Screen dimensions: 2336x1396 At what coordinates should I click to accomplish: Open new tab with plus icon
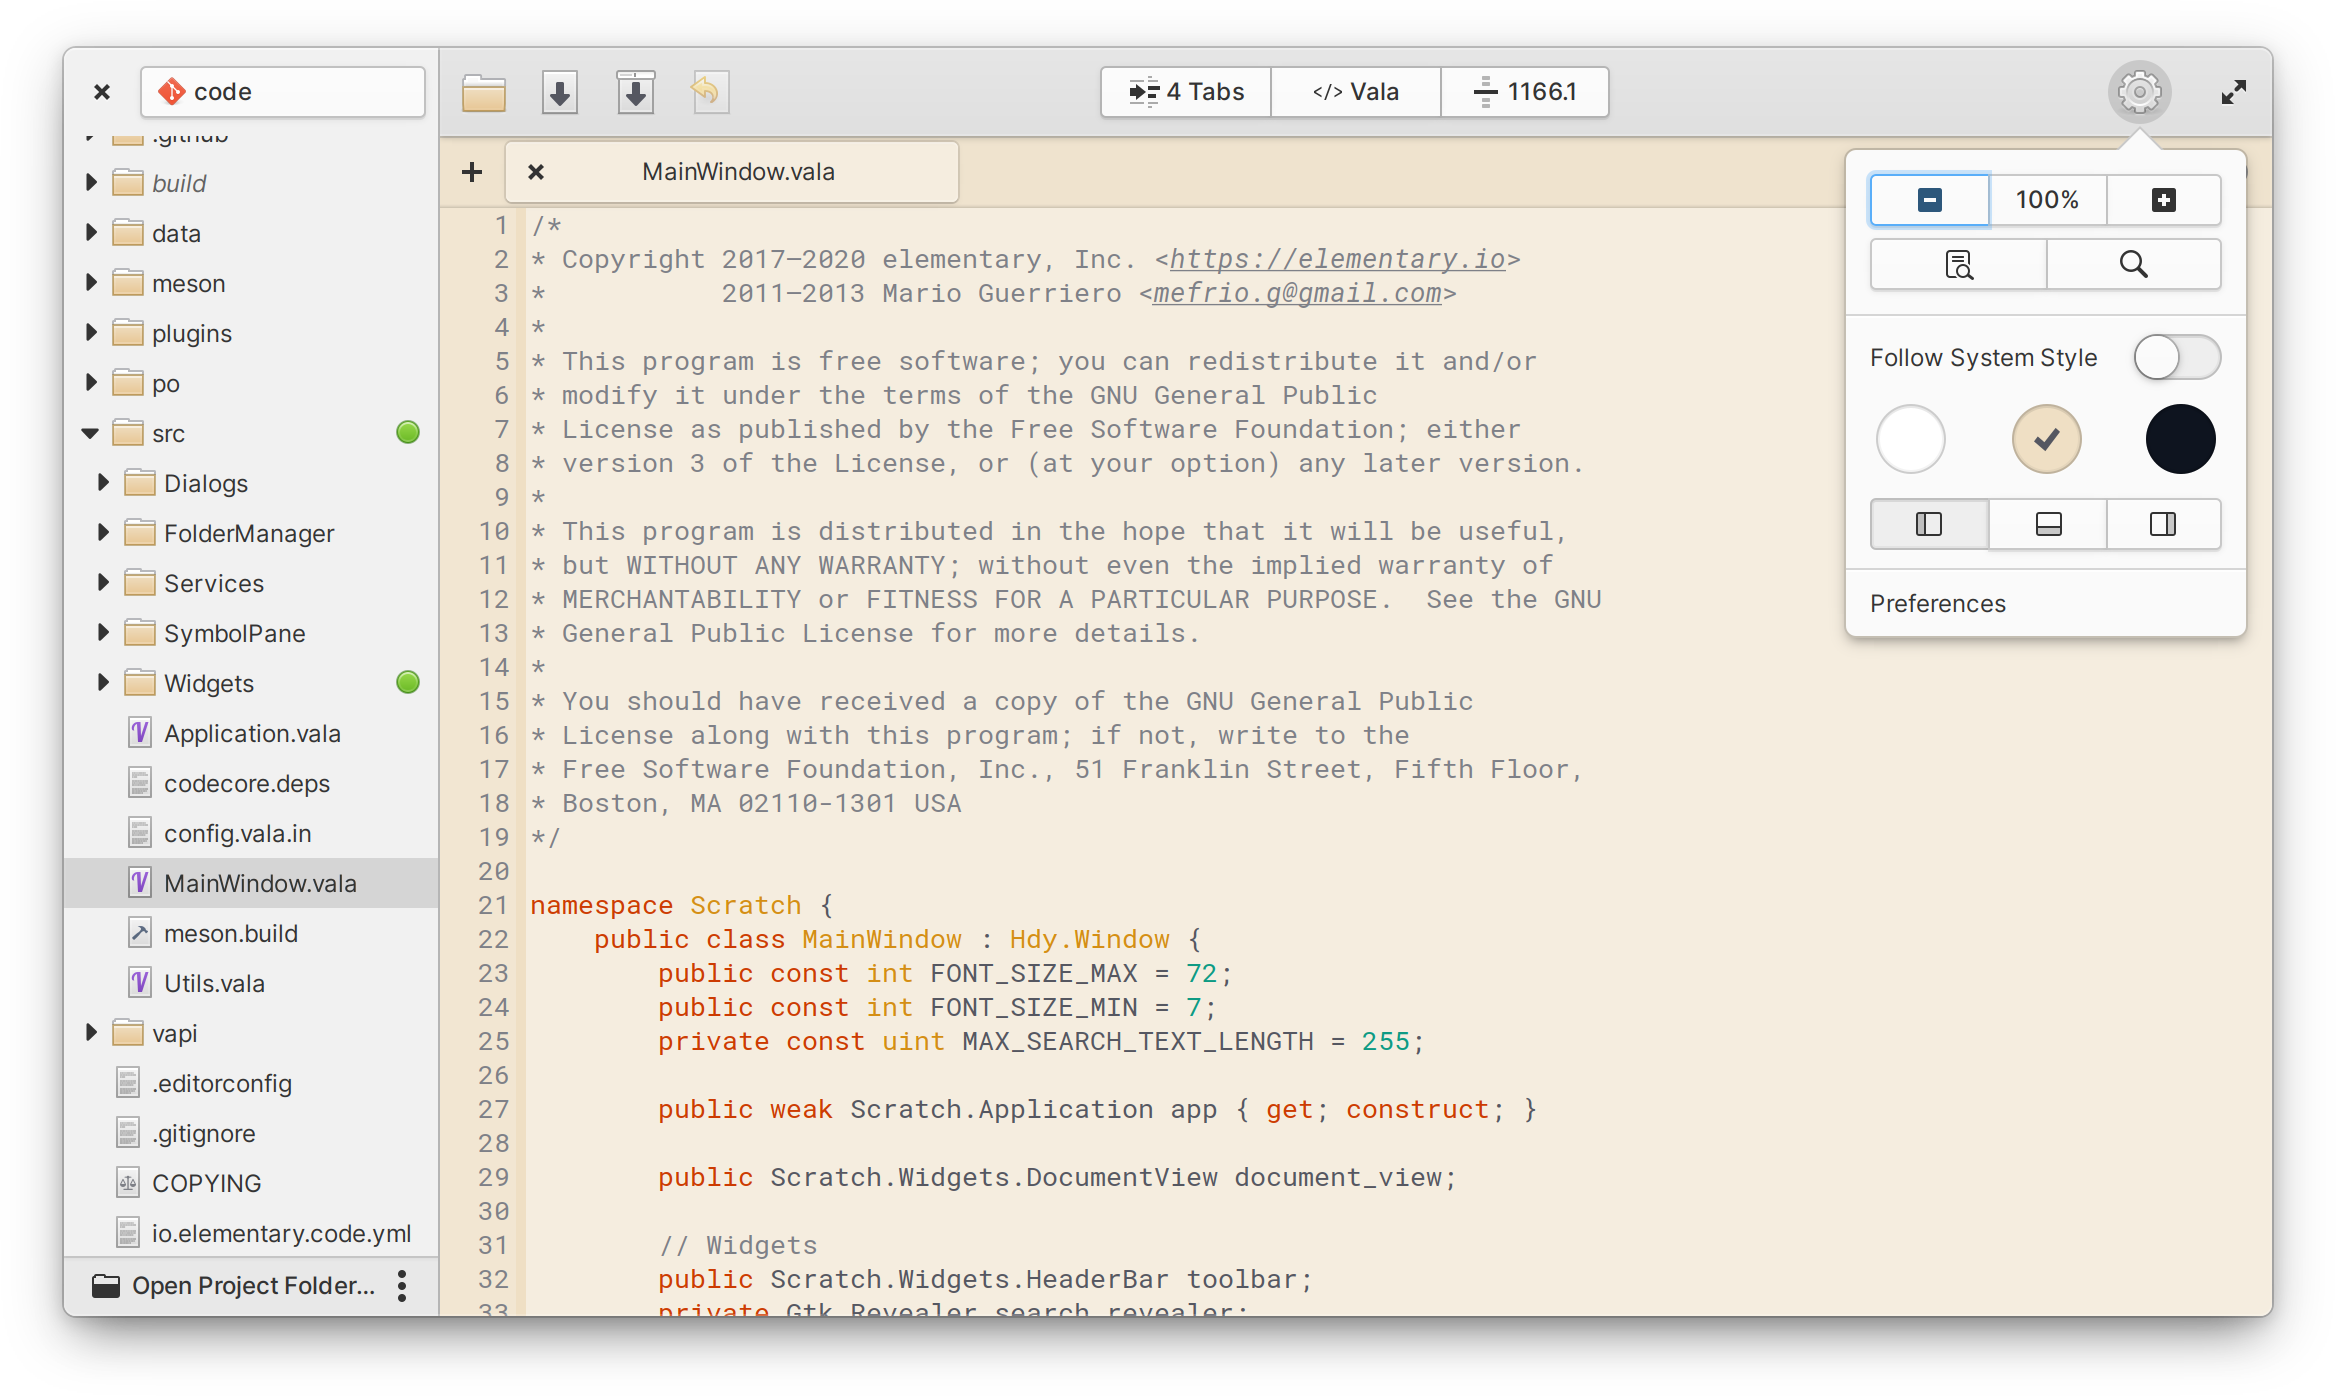pos(472,171)
